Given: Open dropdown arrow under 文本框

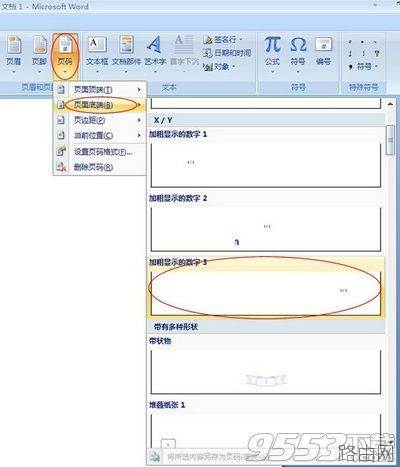Looking at the screenshot, I should [97, 72].
